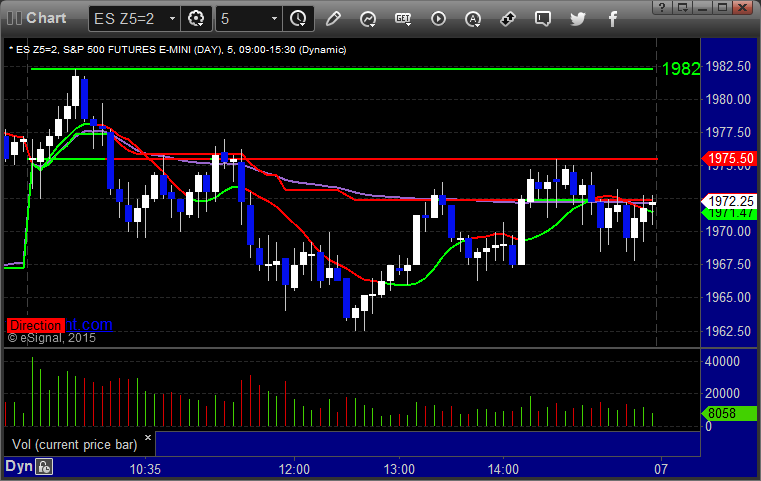The image size is (761, 481).
Task: Open the Direction website link
Action: [60, 325]
